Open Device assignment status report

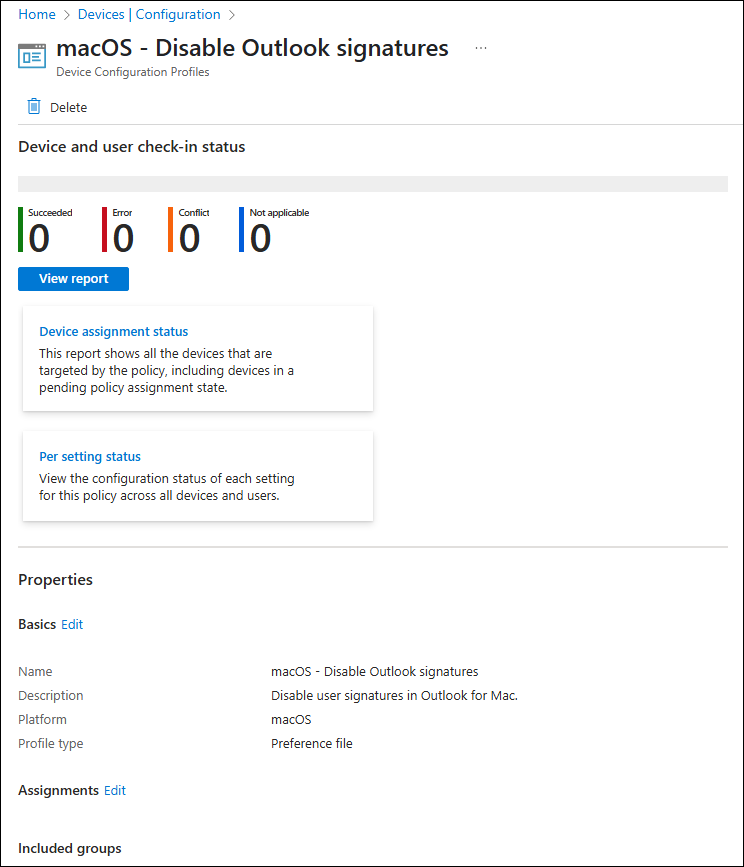tap(113, 332)
